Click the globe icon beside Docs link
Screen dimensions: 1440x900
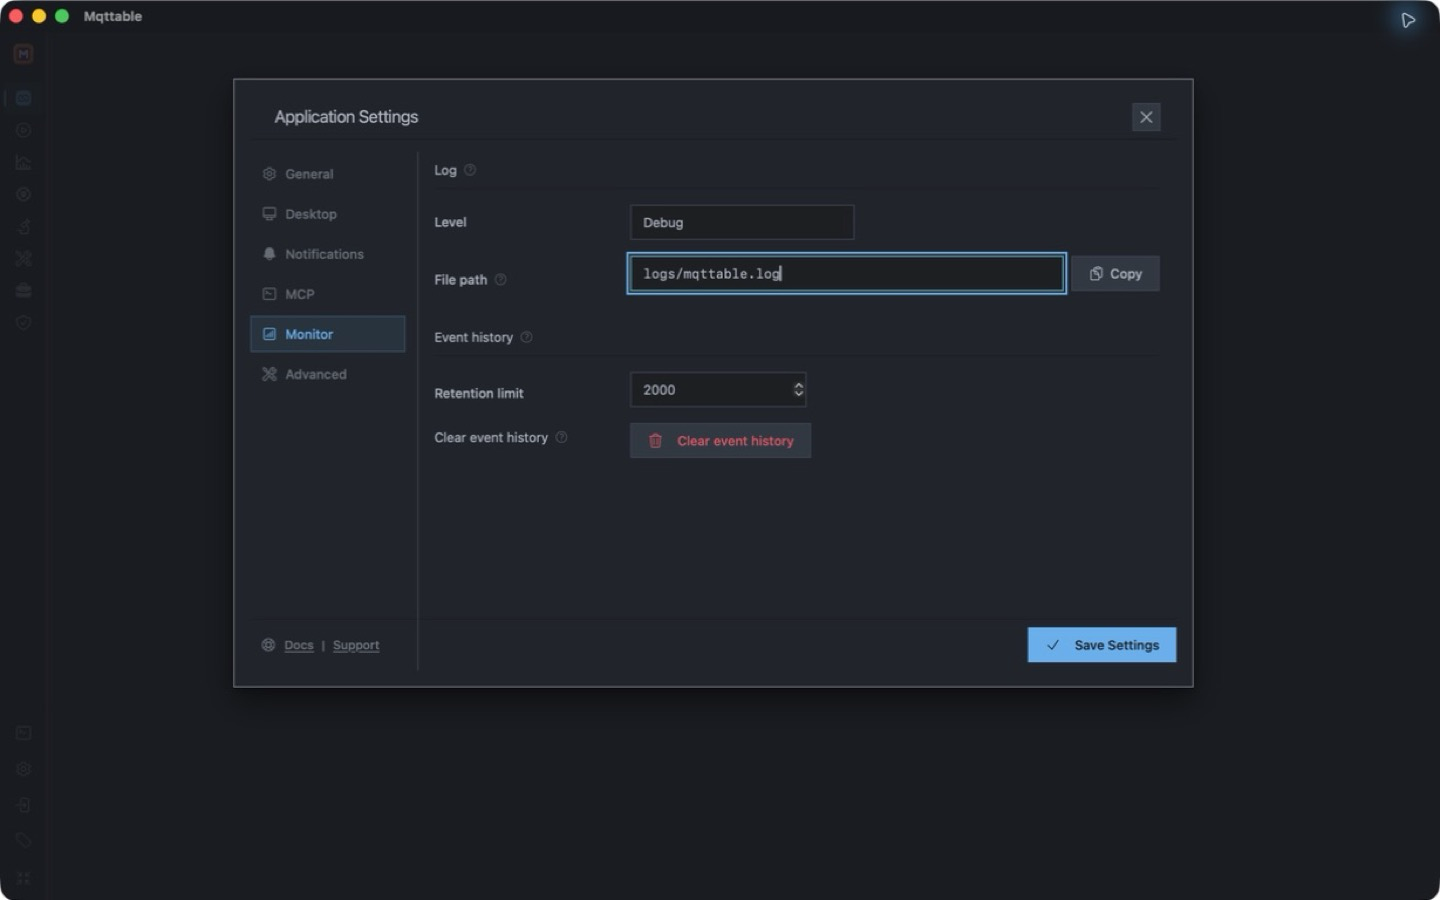pyautogui.click(x=268, y=645)
